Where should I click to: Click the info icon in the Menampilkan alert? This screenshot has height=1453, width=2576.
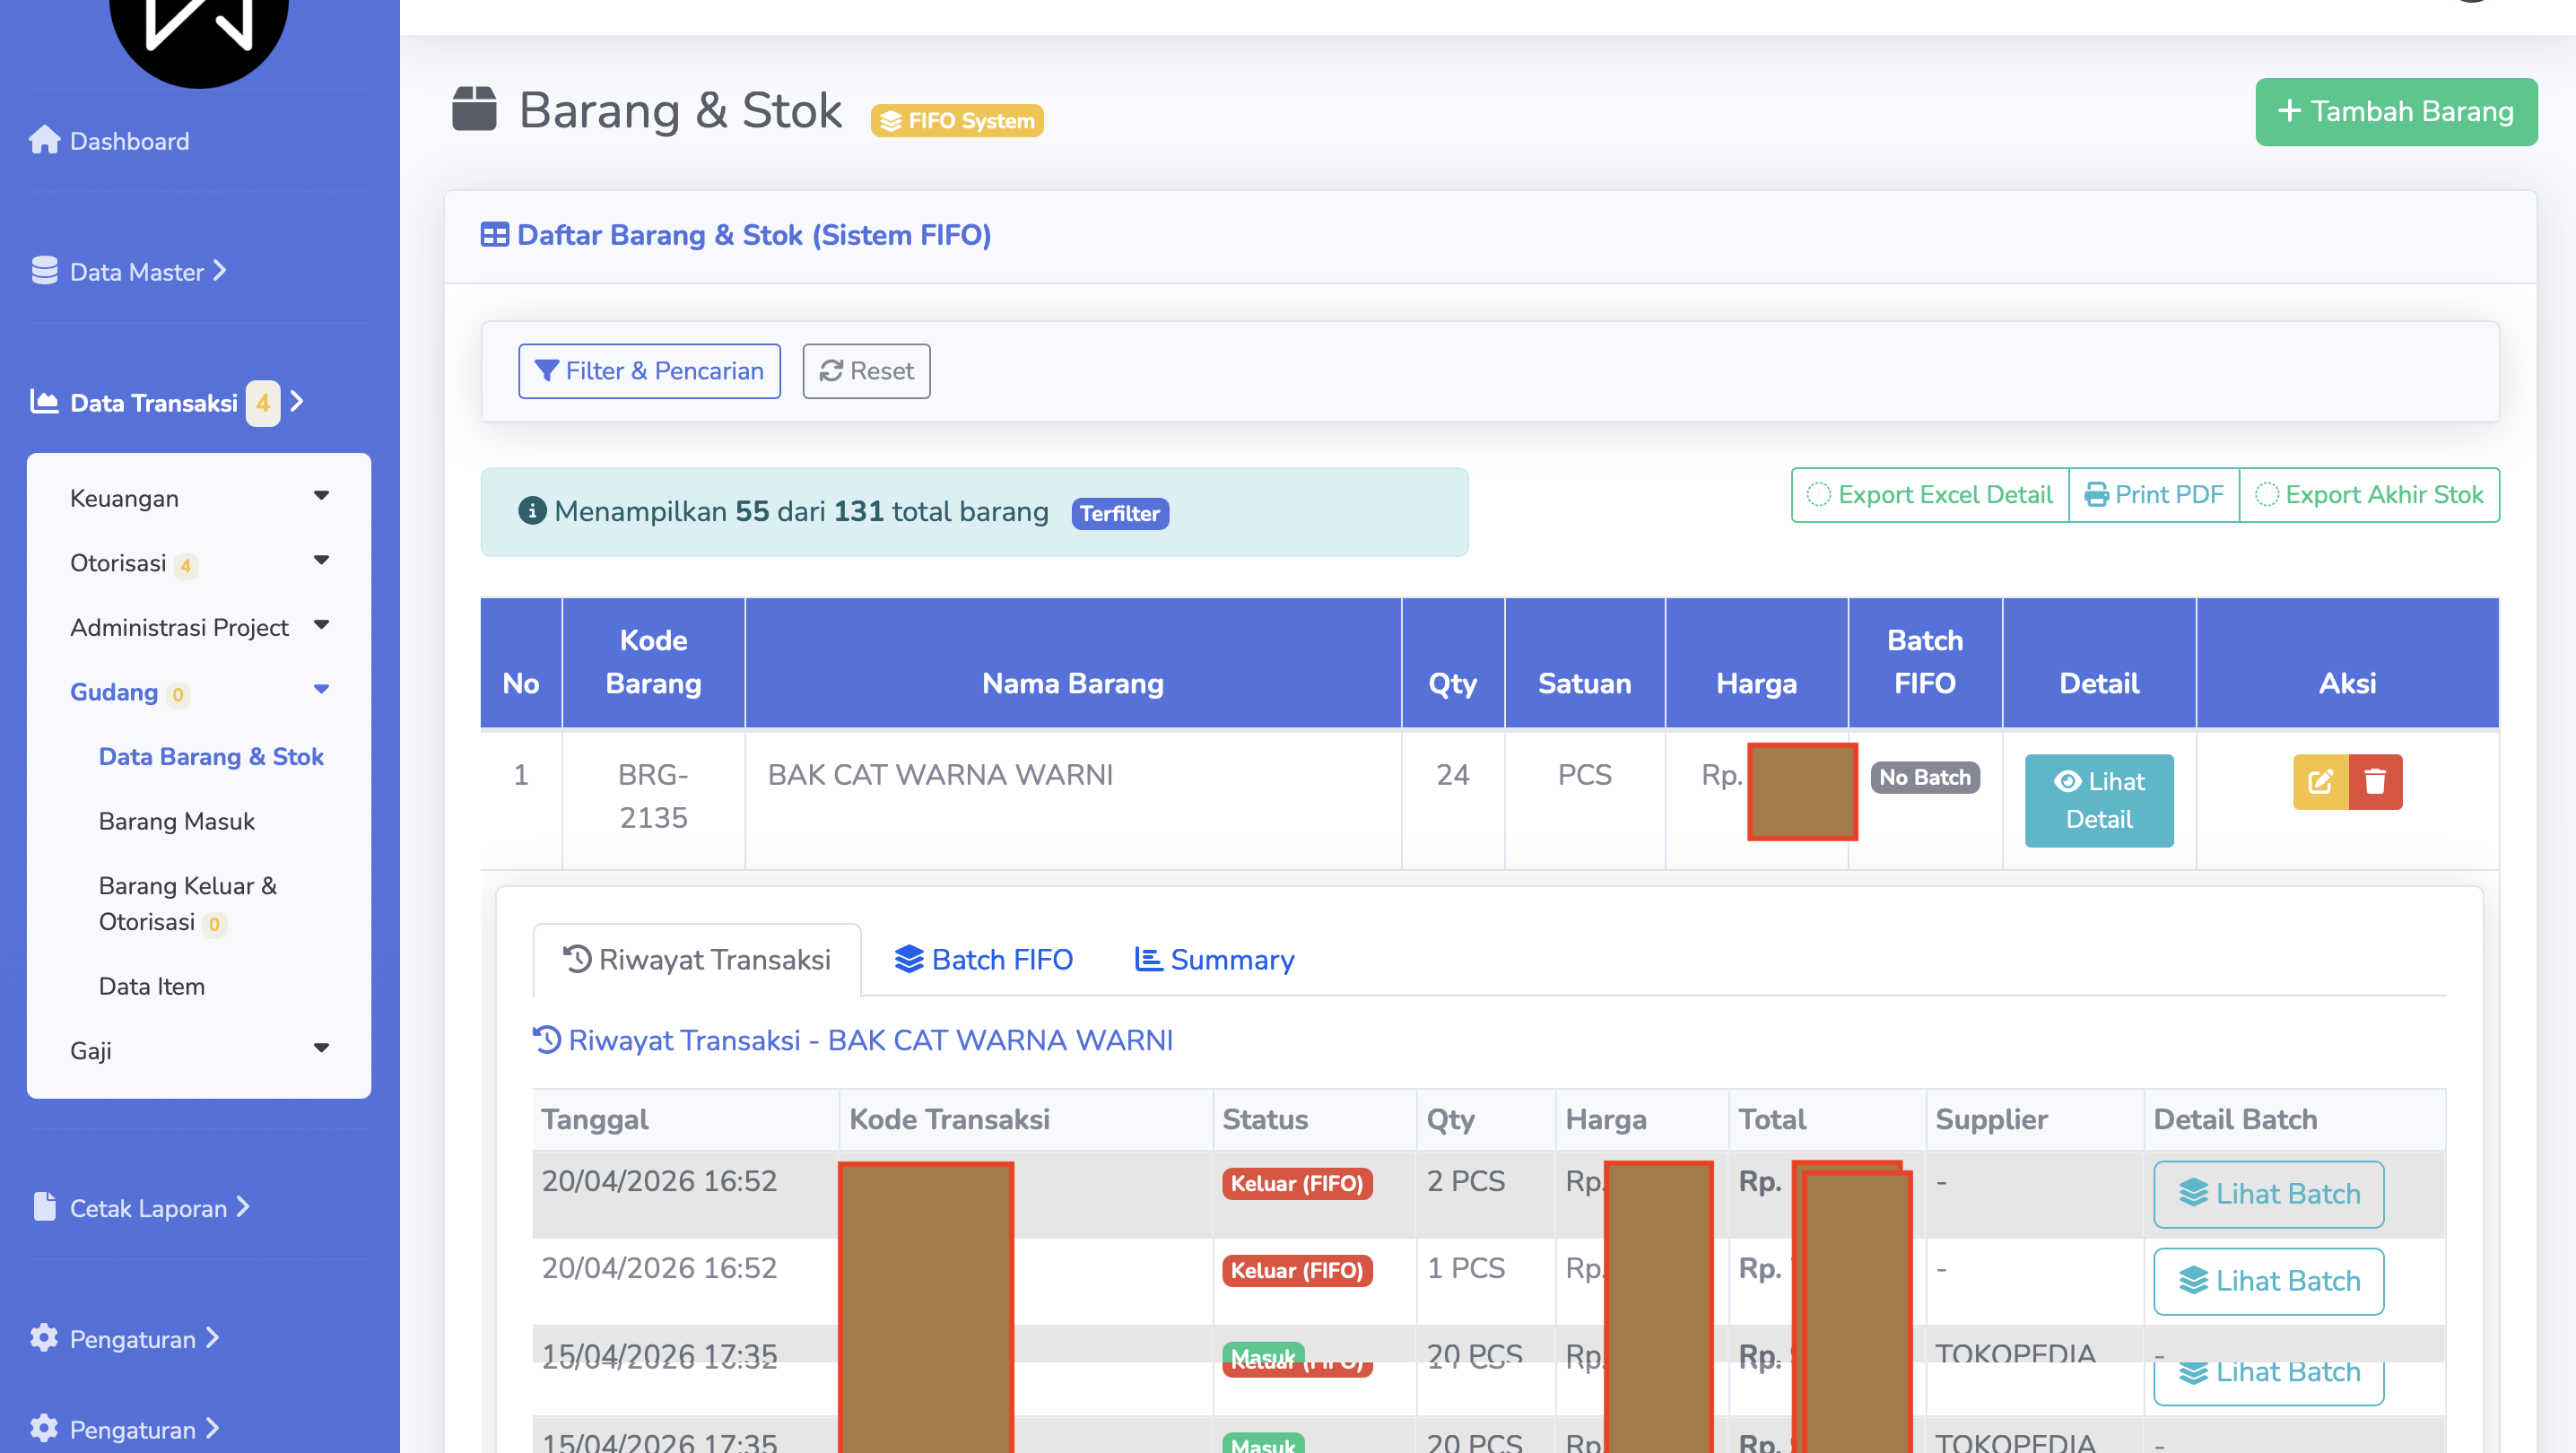pyautogui.click(x=532, y=511)
